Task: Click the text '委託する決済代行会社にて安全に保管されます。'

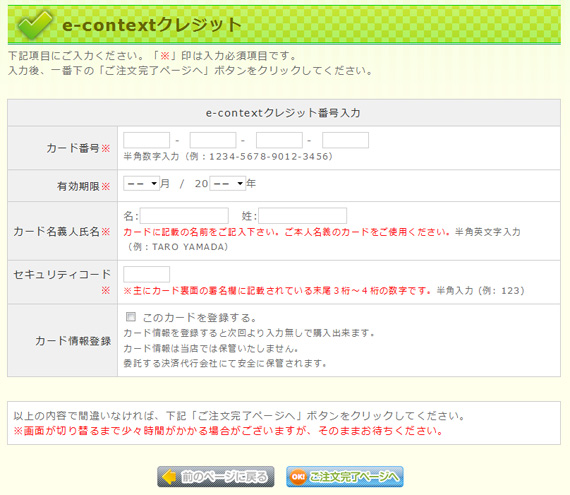Action: (225, 363)
